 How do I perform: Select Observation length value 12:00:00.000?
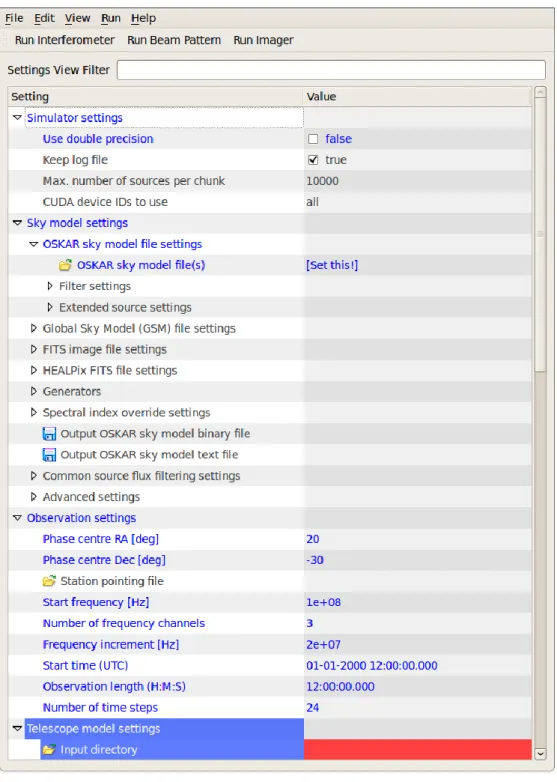340,687
